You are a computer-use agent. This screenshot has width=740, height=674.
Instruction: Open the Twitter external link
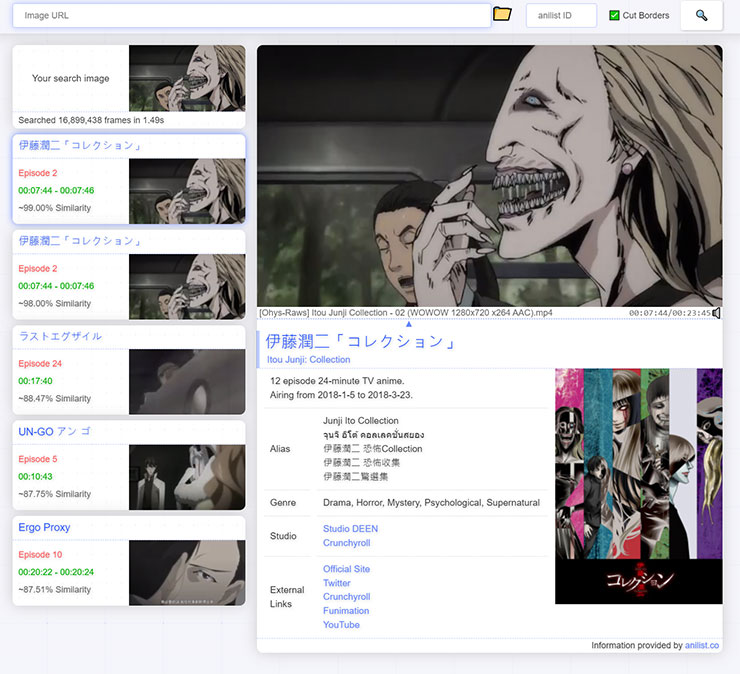(x=336, y=583)
